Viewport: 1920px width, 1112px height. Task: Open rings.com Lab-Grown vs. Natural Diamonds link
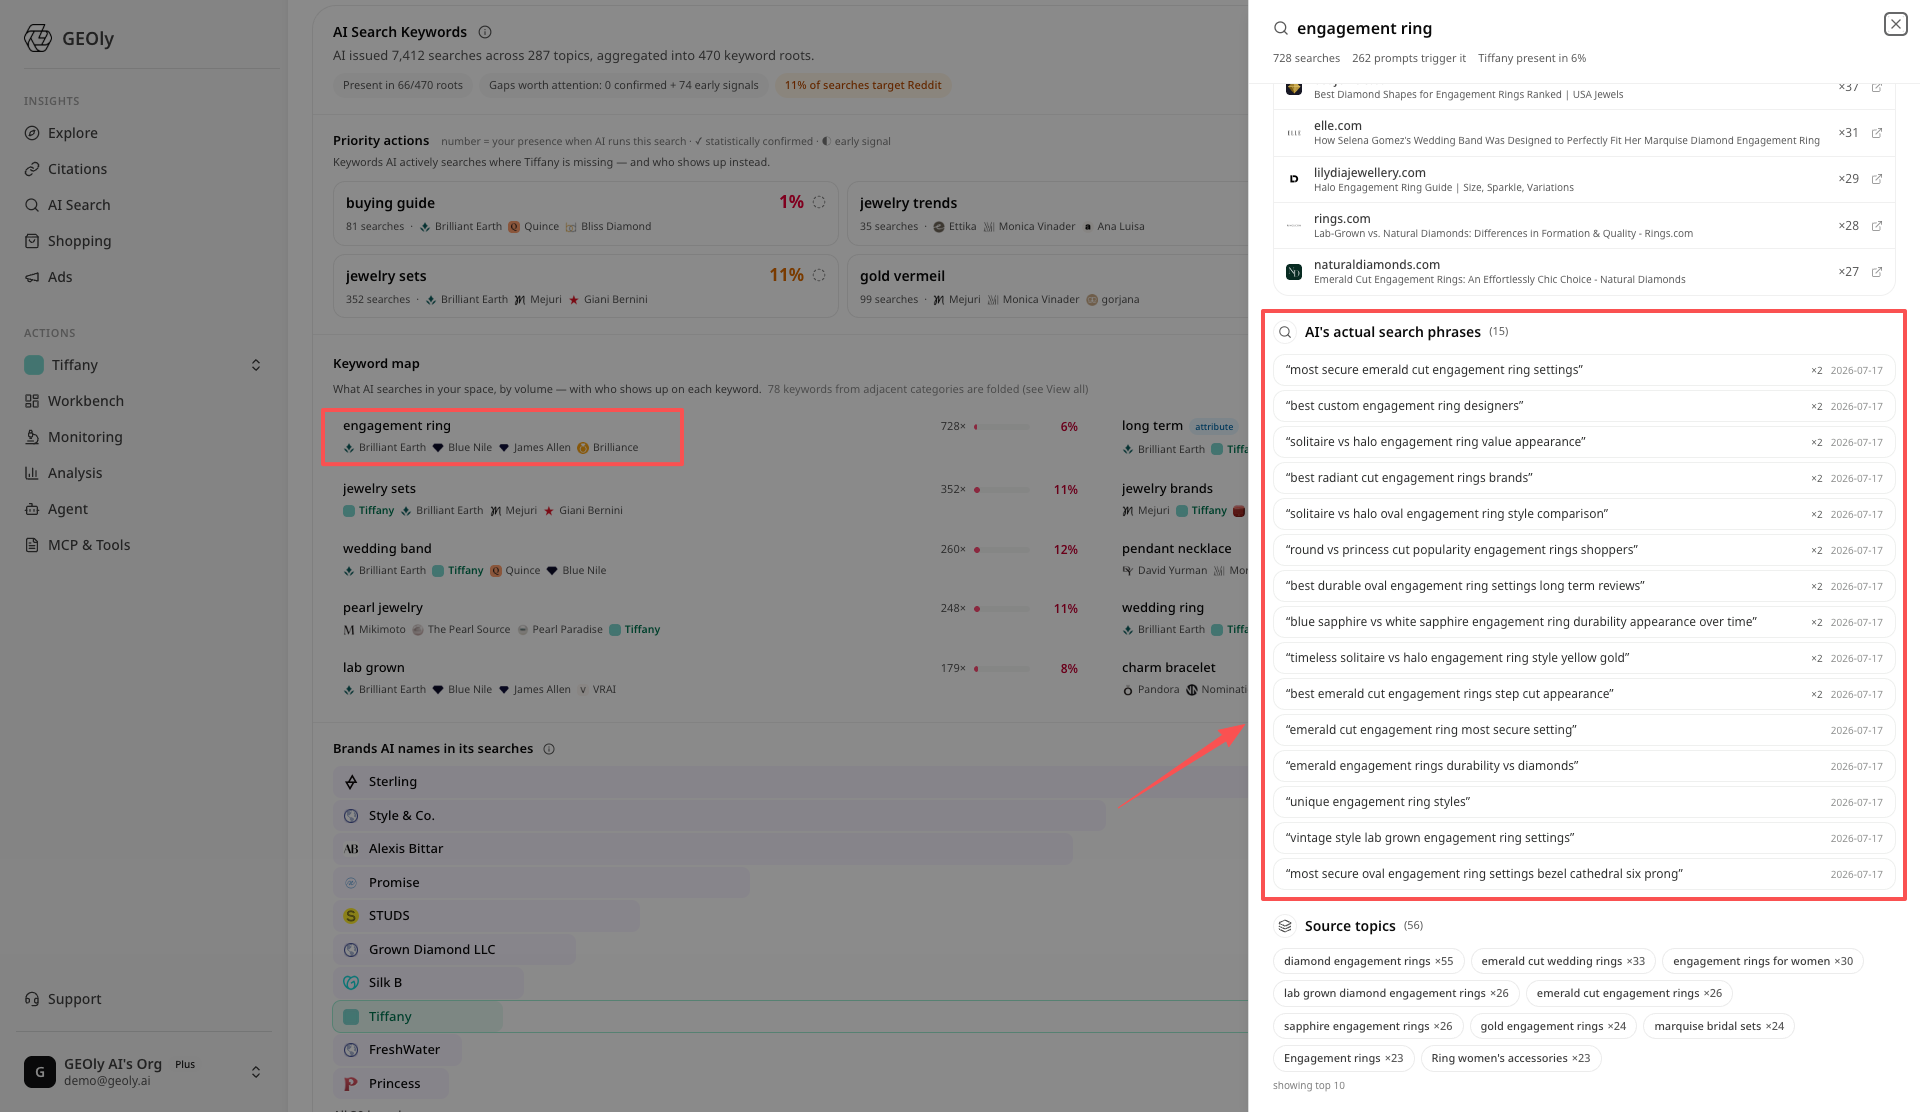[1503, 234]
